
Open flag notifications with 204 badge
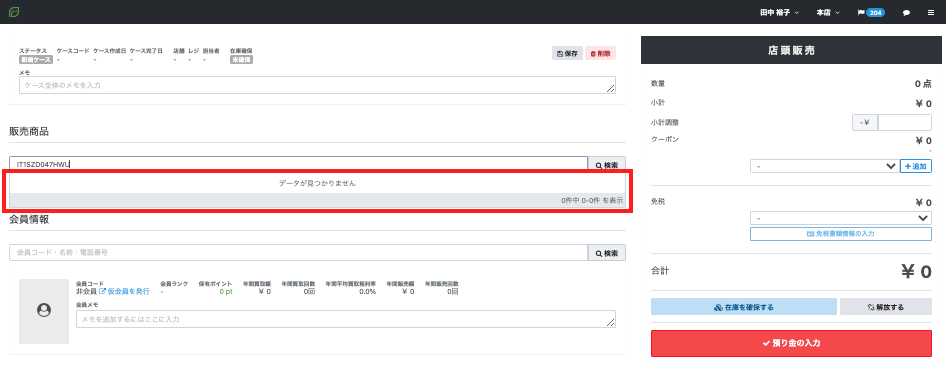[870, 12]
